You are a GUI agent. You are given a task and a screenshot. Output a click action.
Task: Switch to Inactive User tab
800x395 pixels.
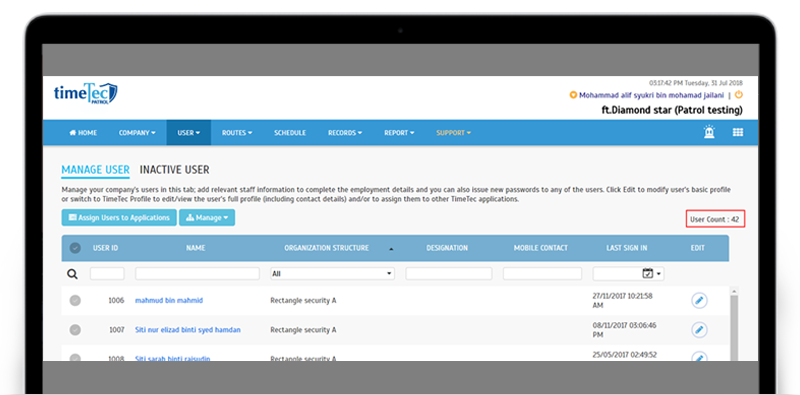pyautogui.click(x=174, y=170)
